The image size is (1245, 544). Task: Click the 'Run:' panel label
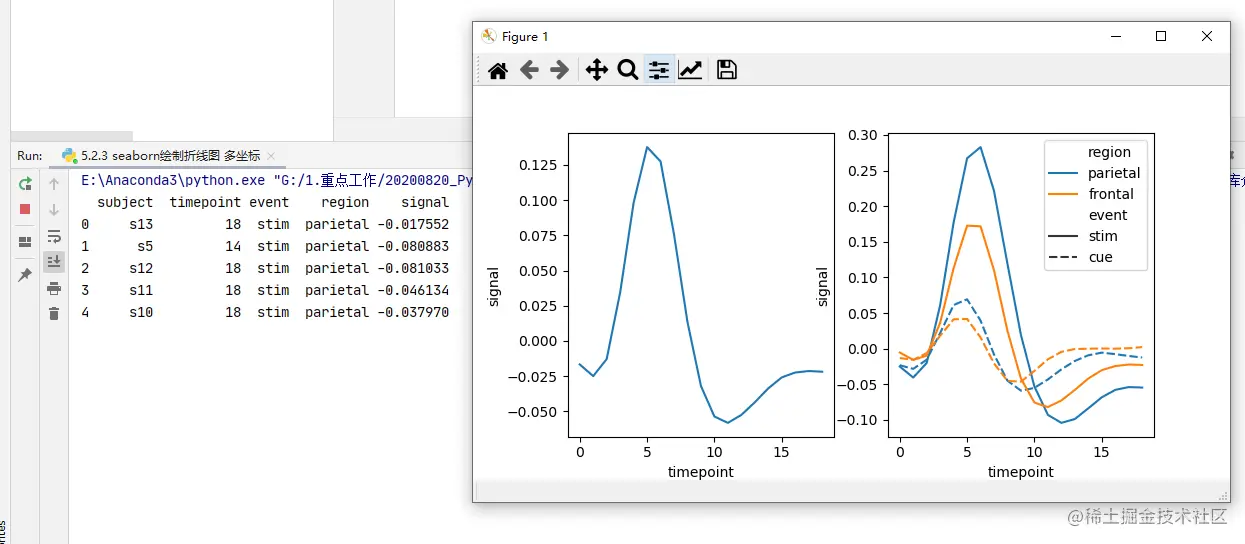click(30, 156)
